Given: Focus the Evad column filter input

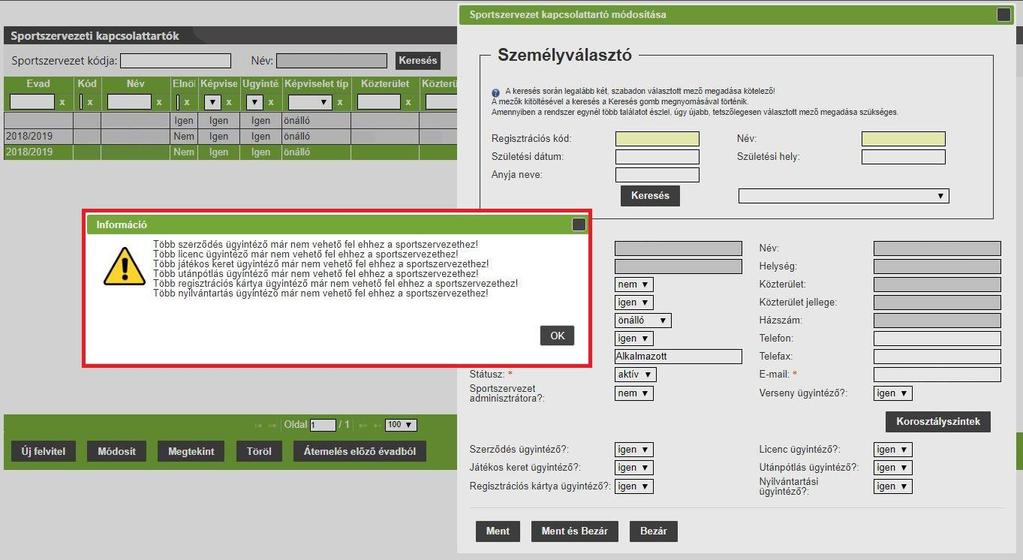Looking at the screenshot, I should click(x=33, y=102).
